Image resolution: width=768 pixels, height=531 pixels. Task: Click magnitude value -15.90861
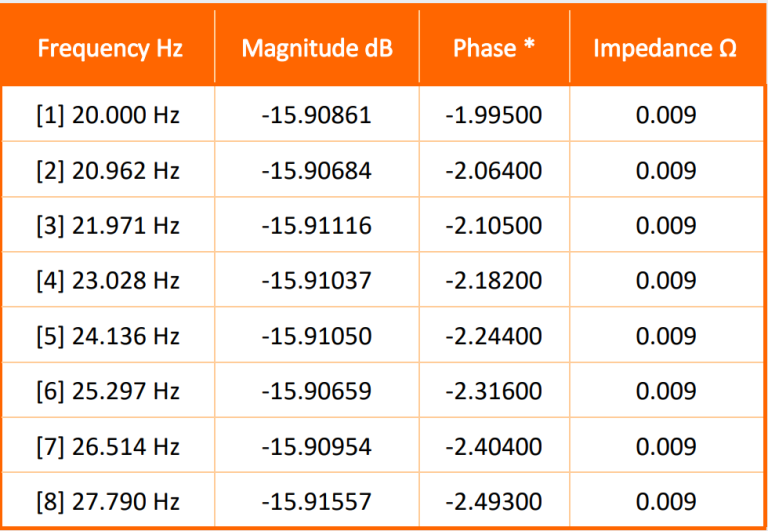pos(316,115)
